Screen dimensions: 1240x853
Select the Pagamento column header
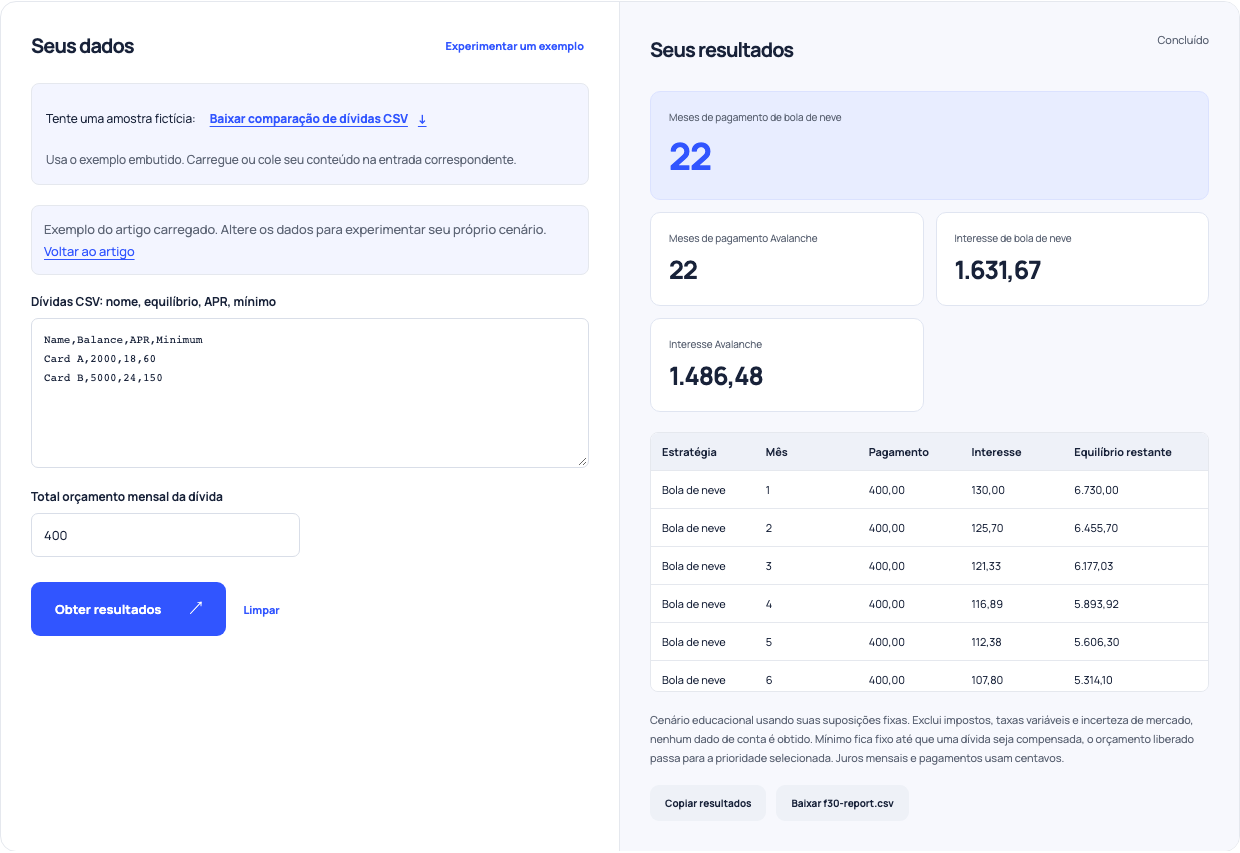point(898,452)
